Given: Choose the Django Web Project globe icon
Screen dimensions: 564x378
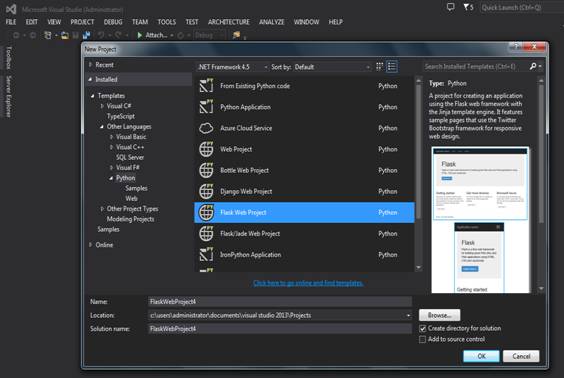Looking at the screenshot, I should (206, 191).
